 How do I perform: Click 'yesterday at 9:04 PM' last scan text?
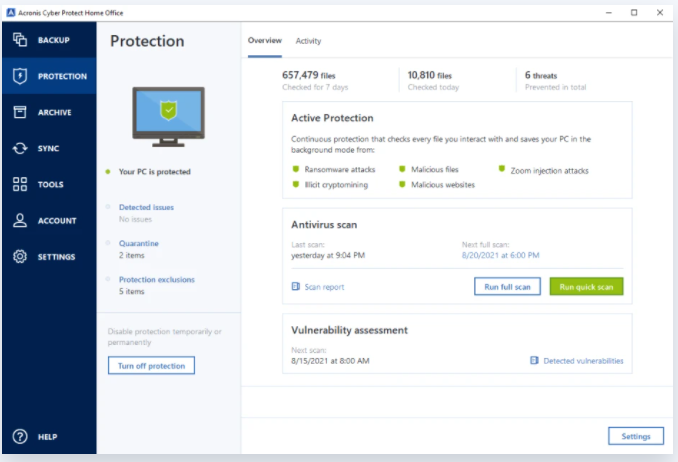pyautogui.click(x=328, y=255)
